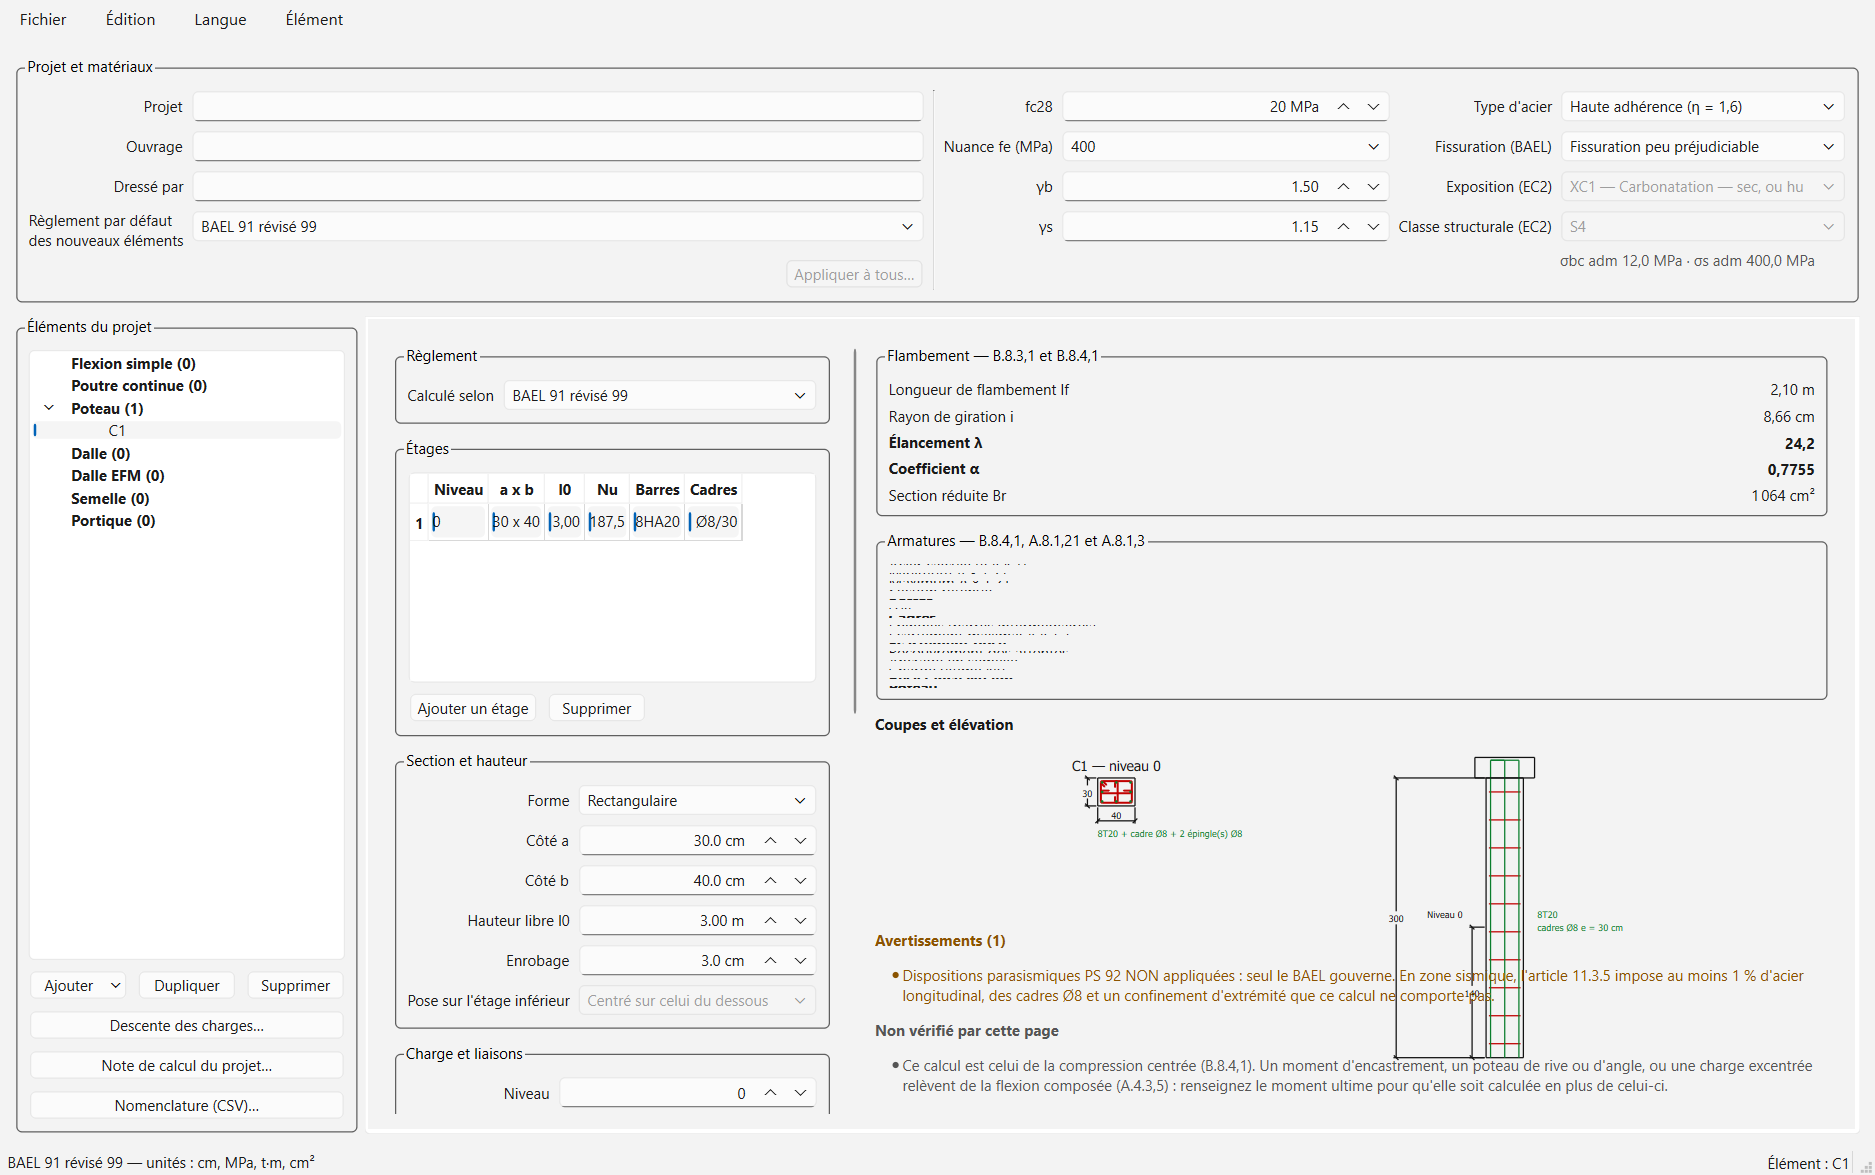This screenshot has width=1875, height=1175.
Task: Click Ajouter un étage button
Action: (x=473, y=708)
